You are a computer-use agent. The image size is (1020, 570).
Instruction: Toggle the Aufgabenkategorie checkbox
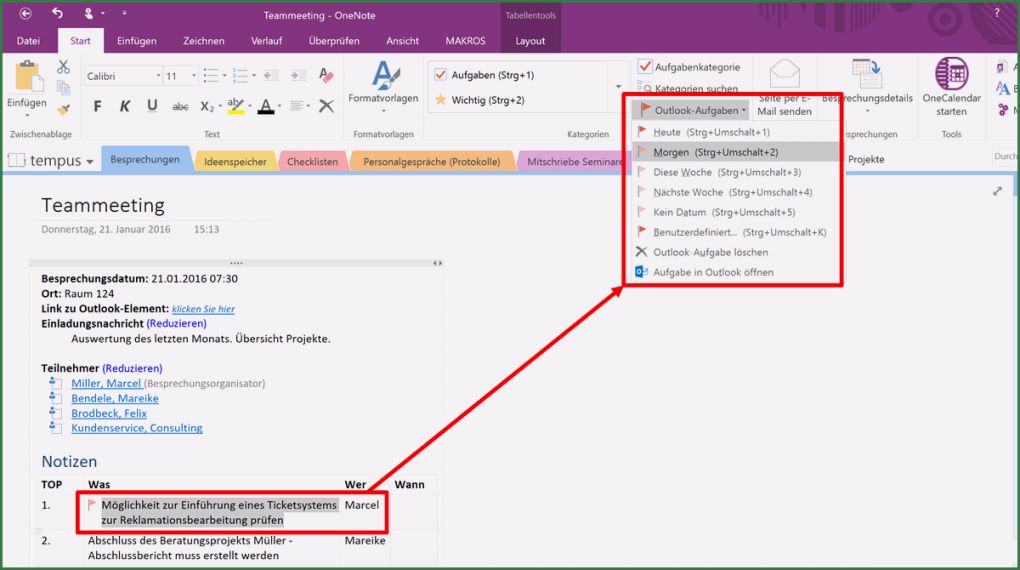click(646, 67)
